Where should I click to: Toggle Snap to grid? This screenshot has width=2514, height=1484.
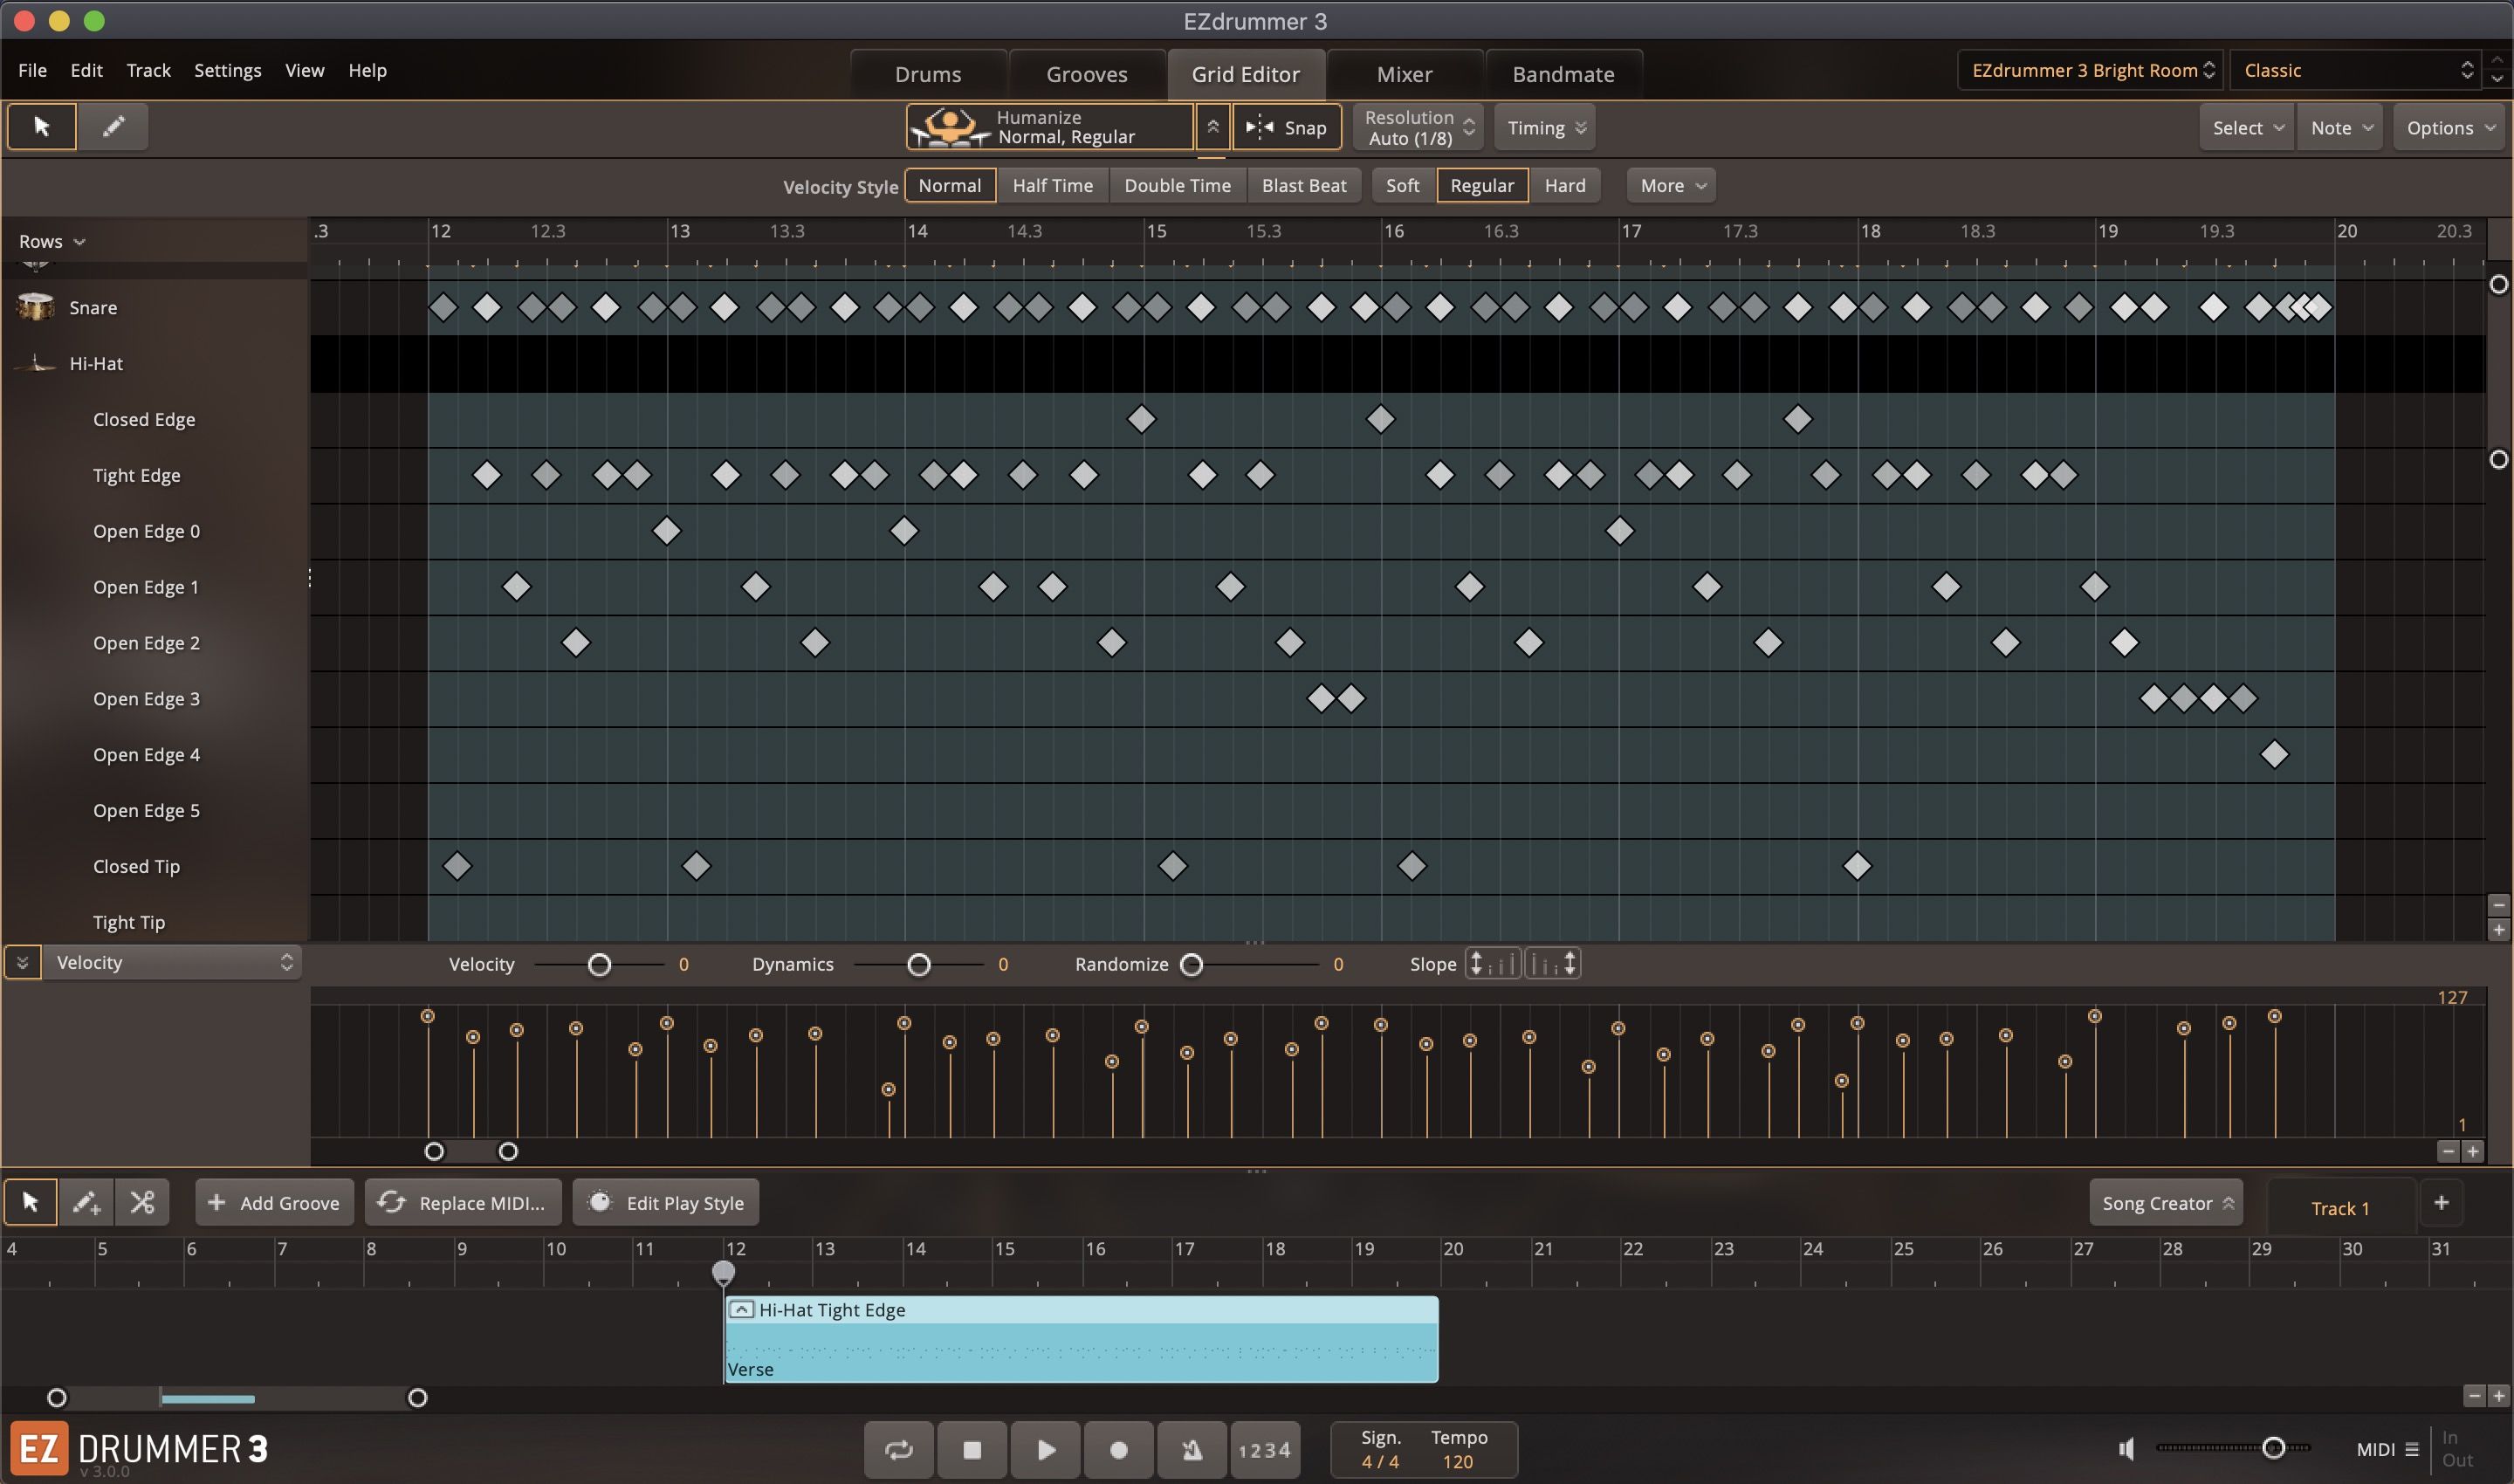pos(1287,127)
